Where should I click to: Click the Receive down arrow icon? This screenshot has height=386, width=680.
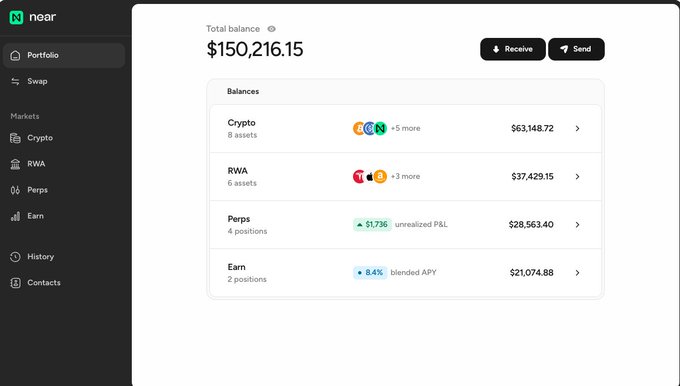pos(496,49)
